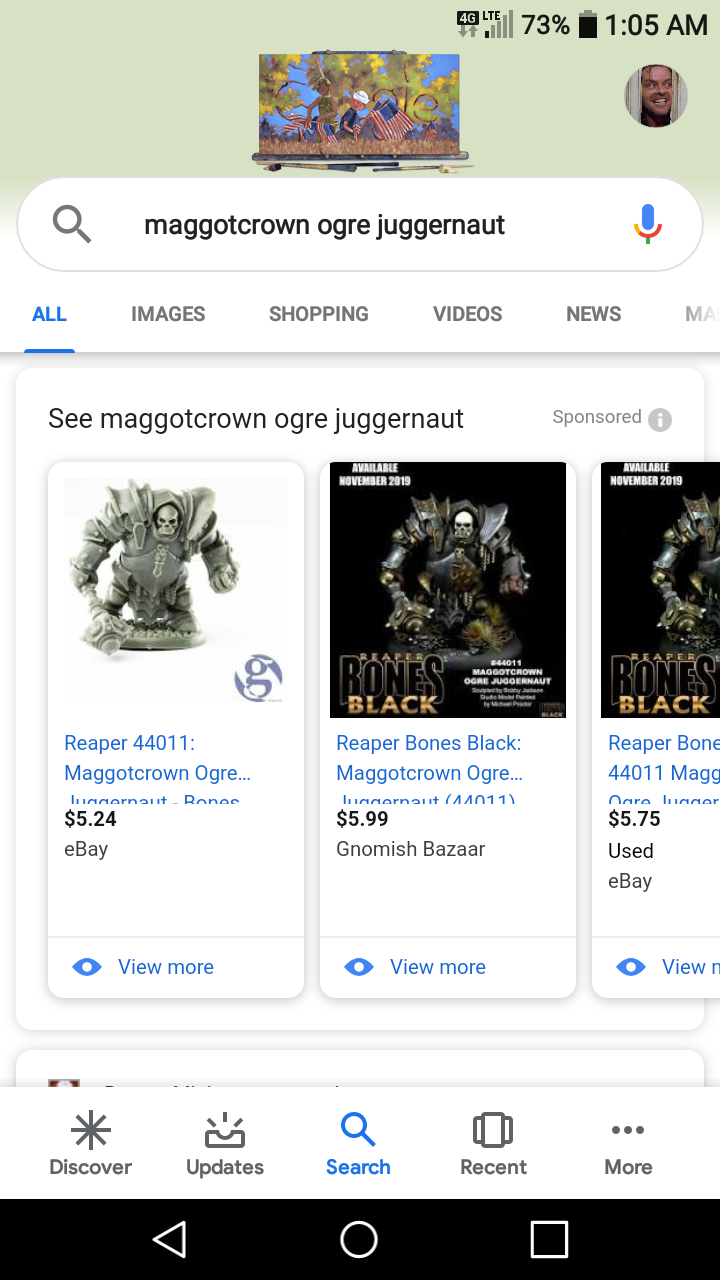Tap the magnifying glass in search bar
720x1280 pixels.
pyautogui.click(x=72, y=224)
